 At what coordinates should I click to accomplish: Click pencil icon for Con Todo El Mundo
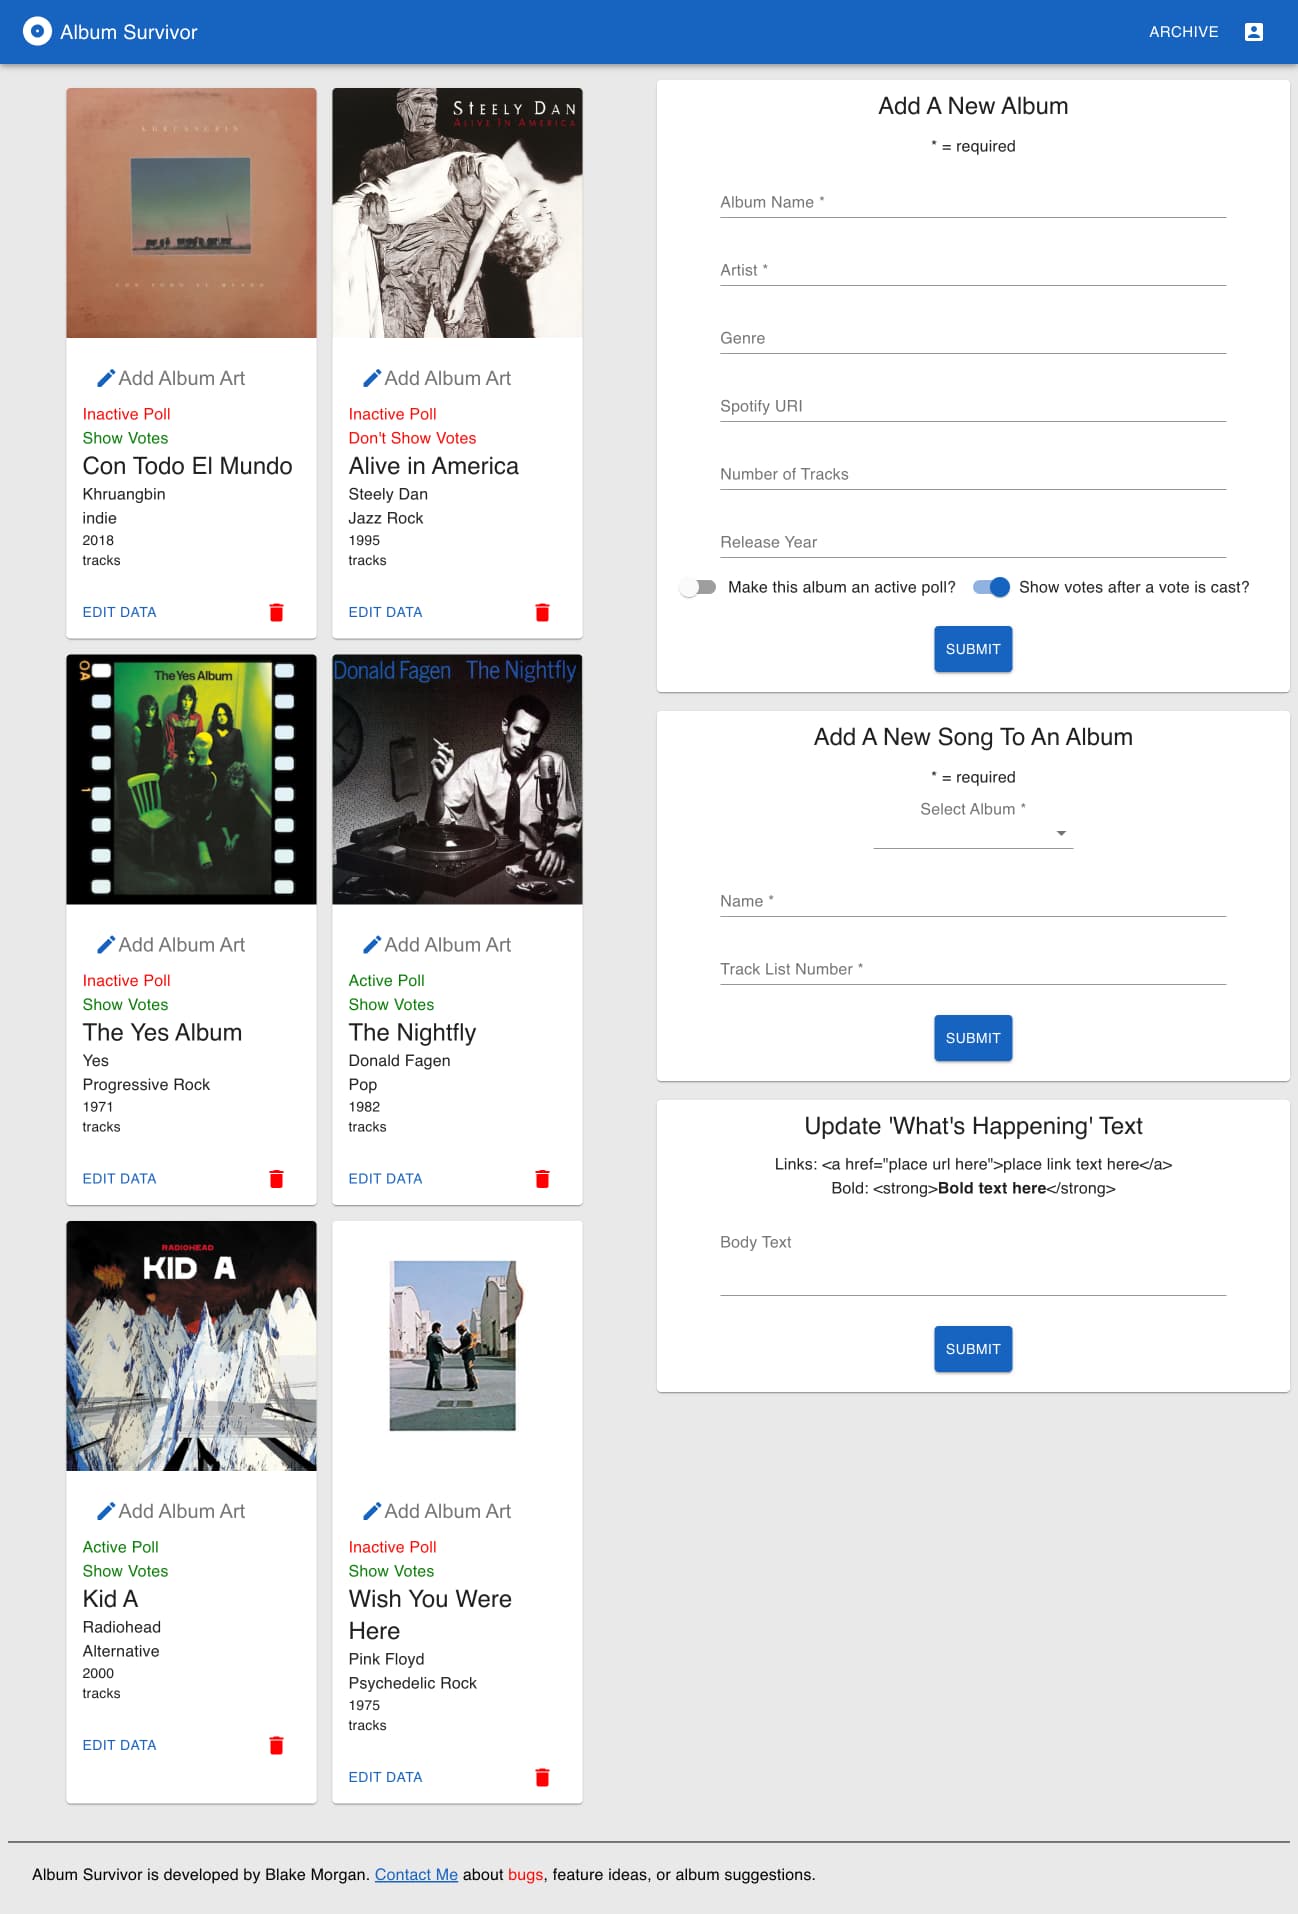coord(106,378)
